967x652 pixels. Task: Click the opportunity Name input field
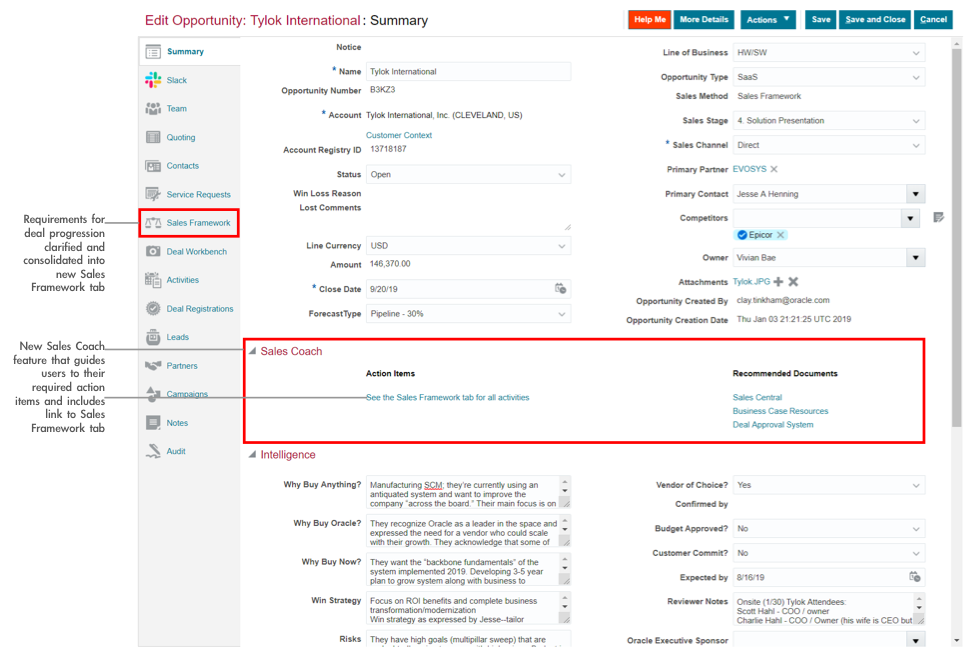point(469,72)
